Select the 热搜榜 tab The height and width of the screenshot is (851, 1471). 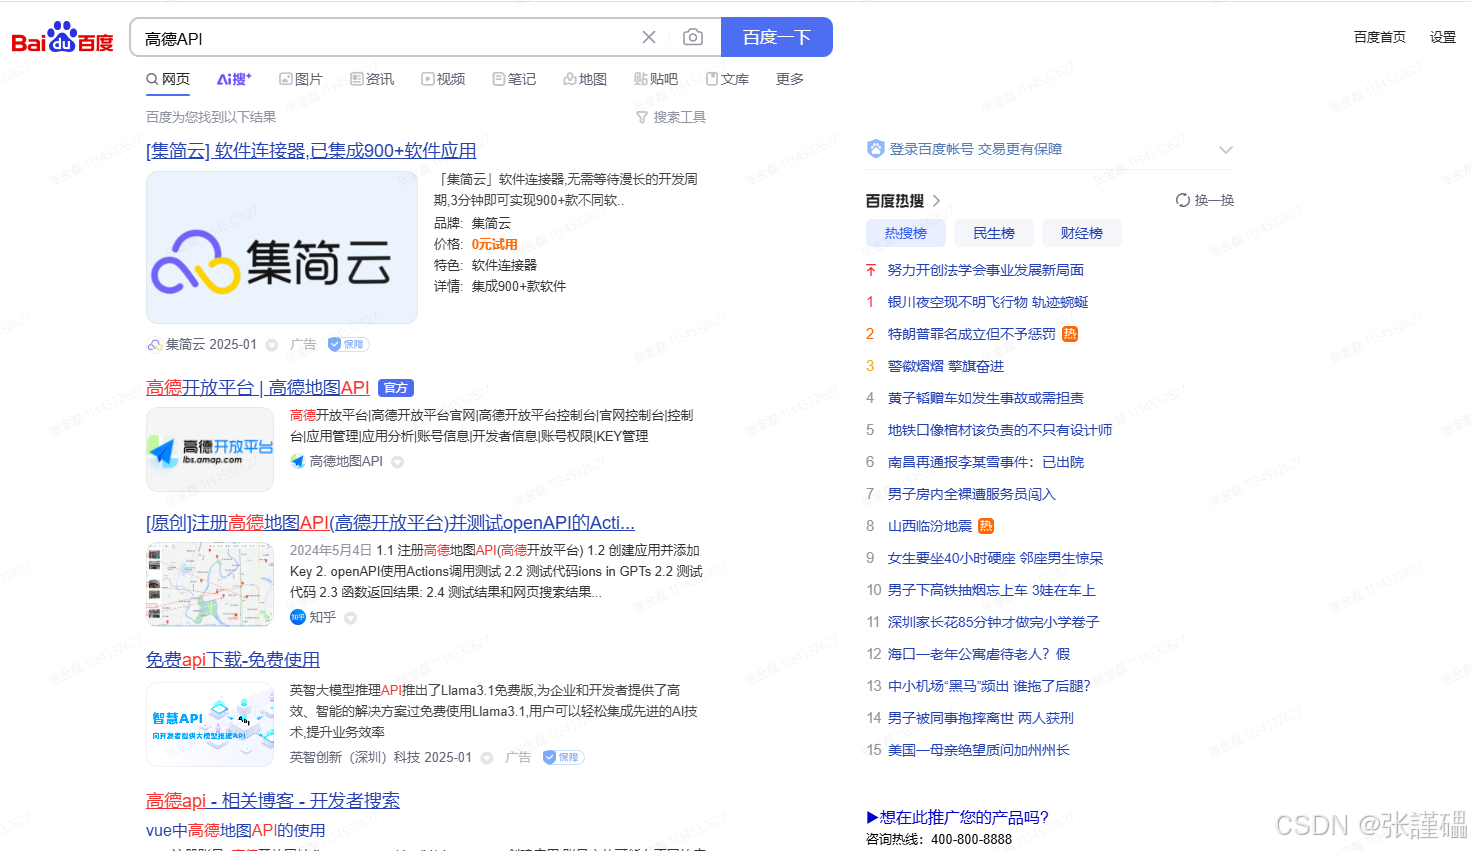[906, 233]
